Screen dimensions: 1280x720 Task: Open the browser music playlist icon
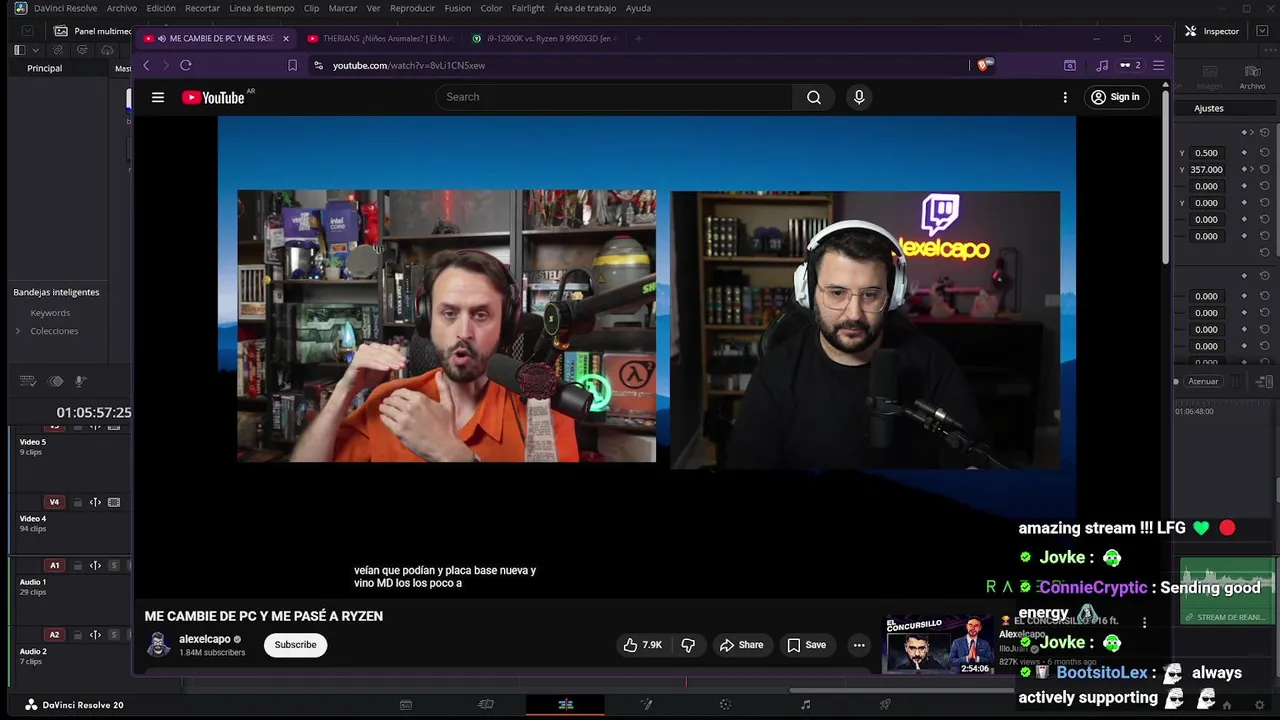[1102, 65]
